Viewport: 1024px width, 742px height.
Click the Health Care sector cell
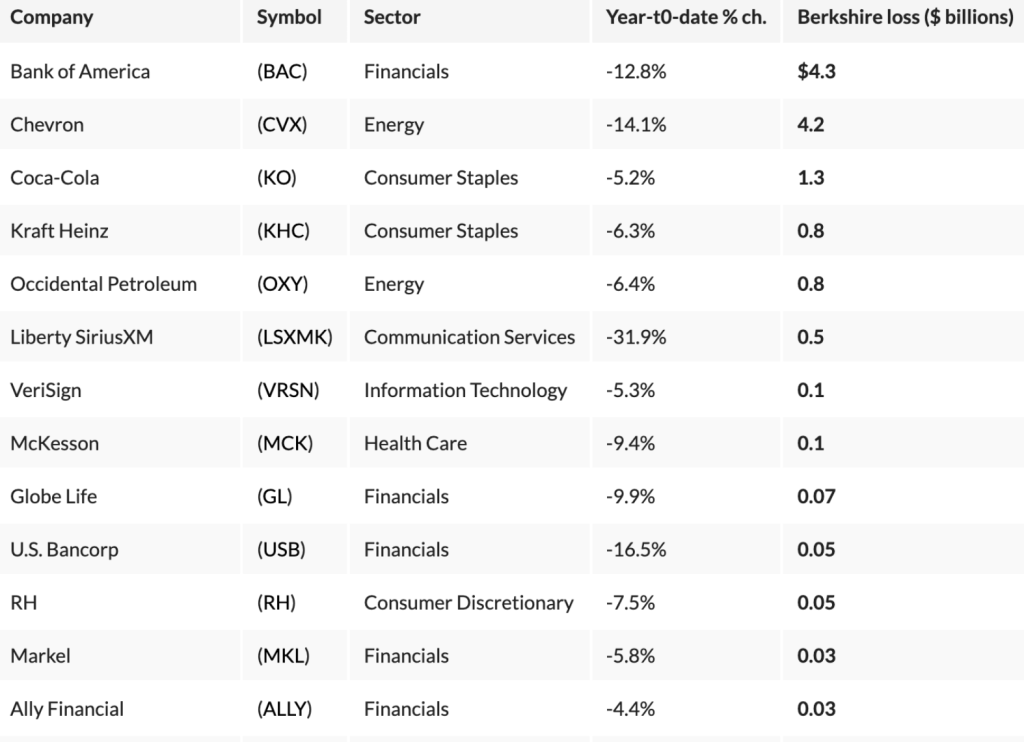point(415,443)
